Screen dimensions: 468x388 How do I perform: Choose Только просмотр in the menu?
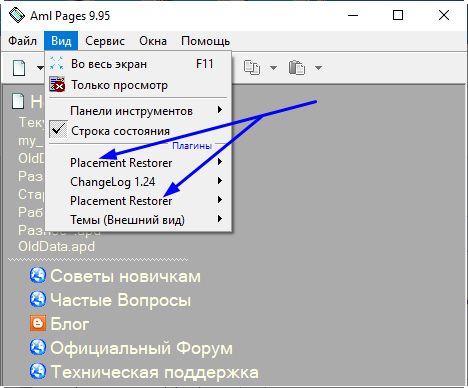point(138,85)
